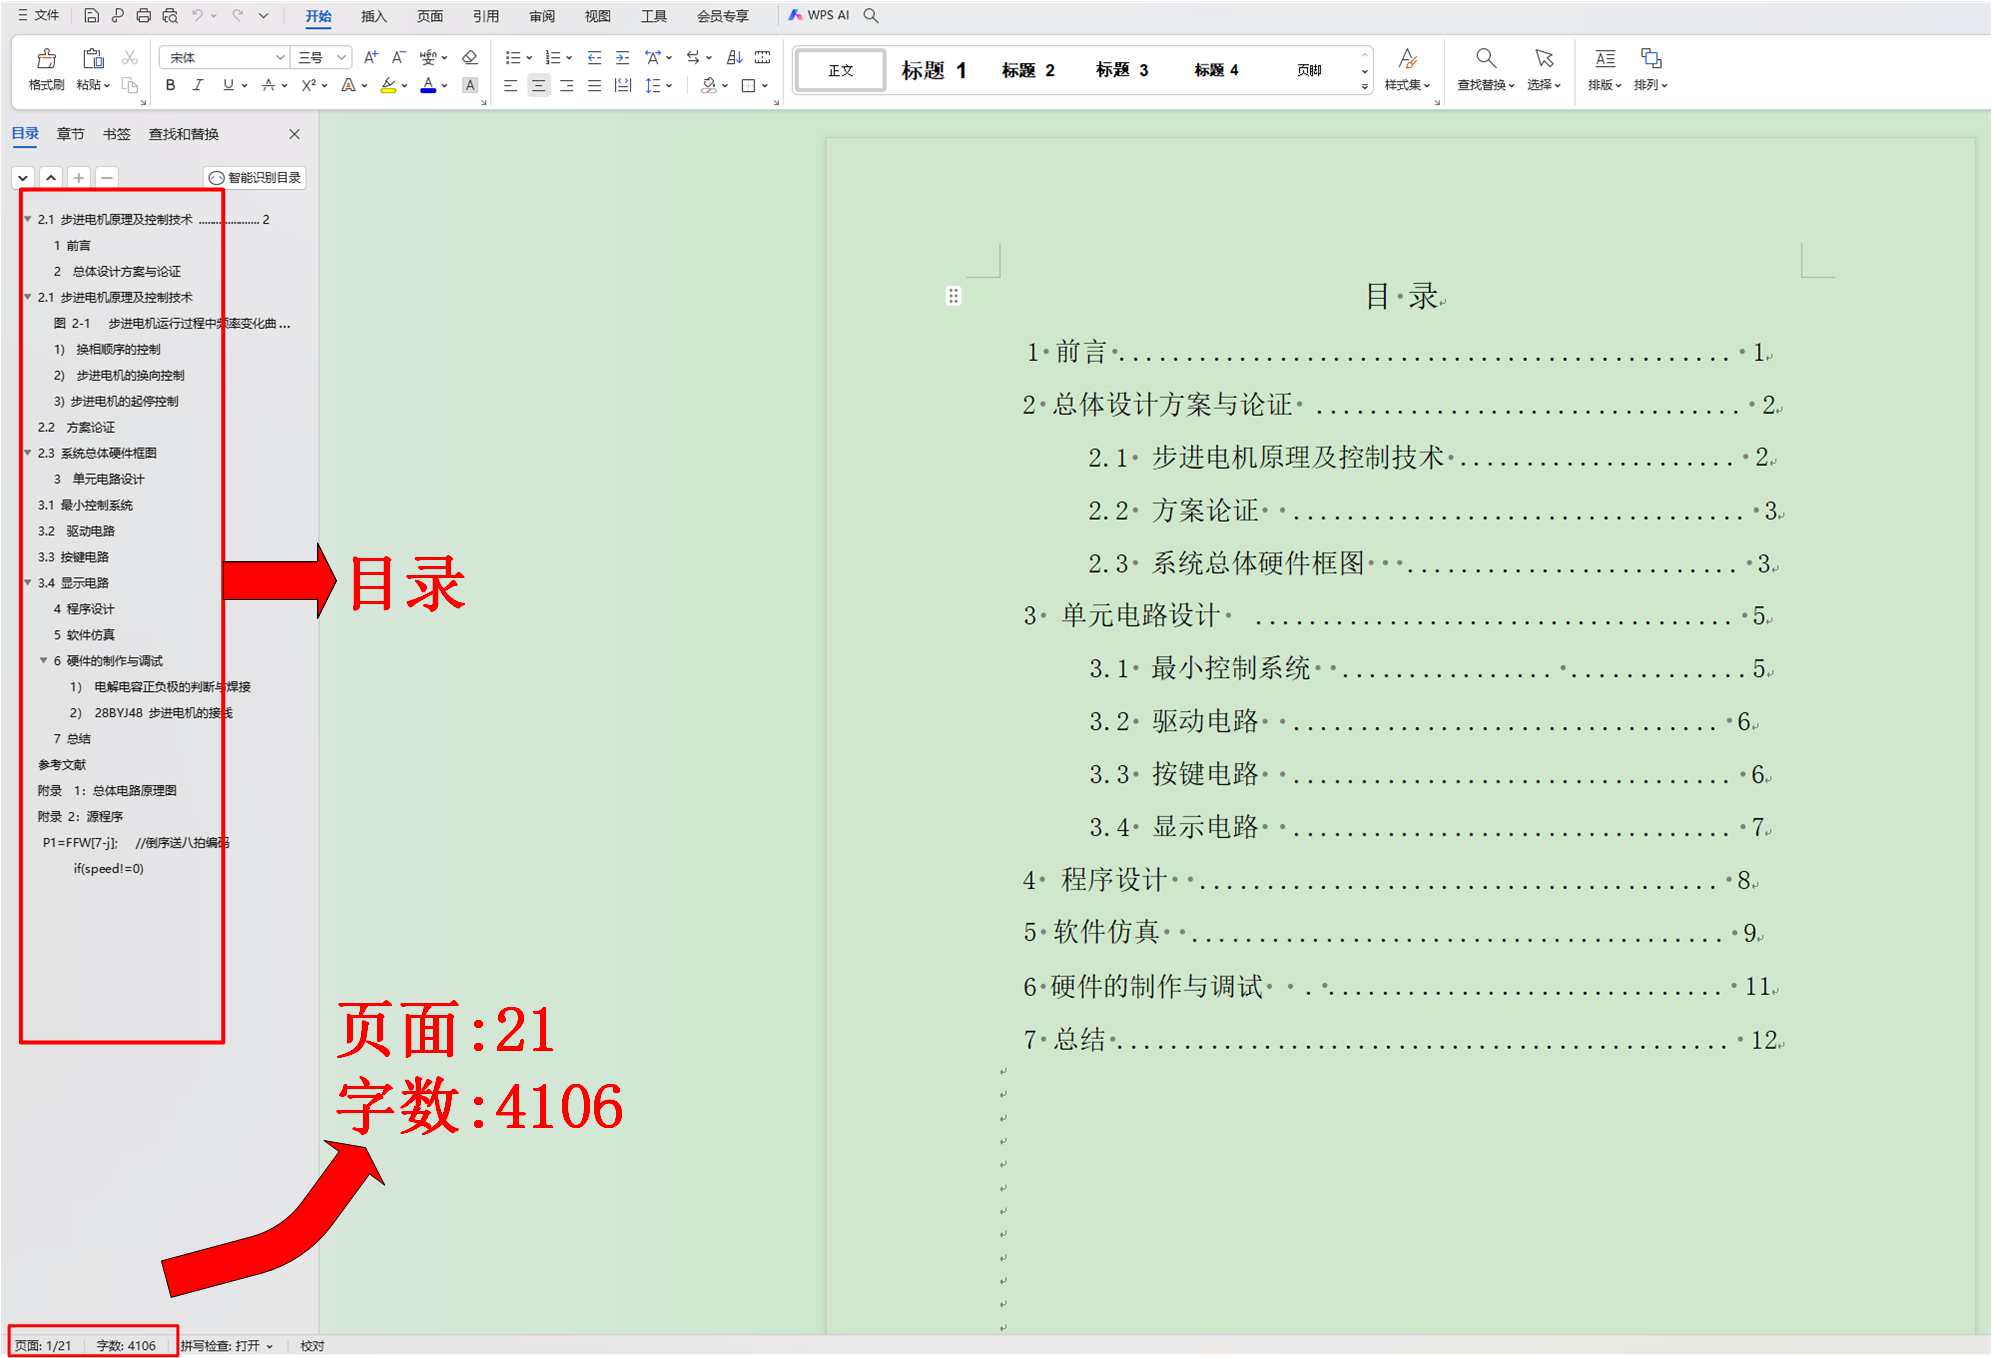The width and height of the screenshot is (1992, 1358).
Task: Click the Save document icon
Action: point(91,15)
